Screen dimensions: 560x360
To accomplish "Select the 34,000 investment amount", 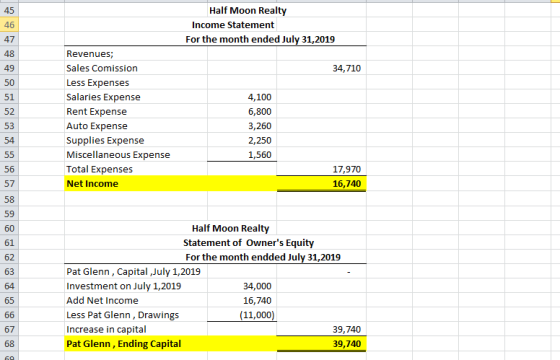I will (x=257, y=286).
